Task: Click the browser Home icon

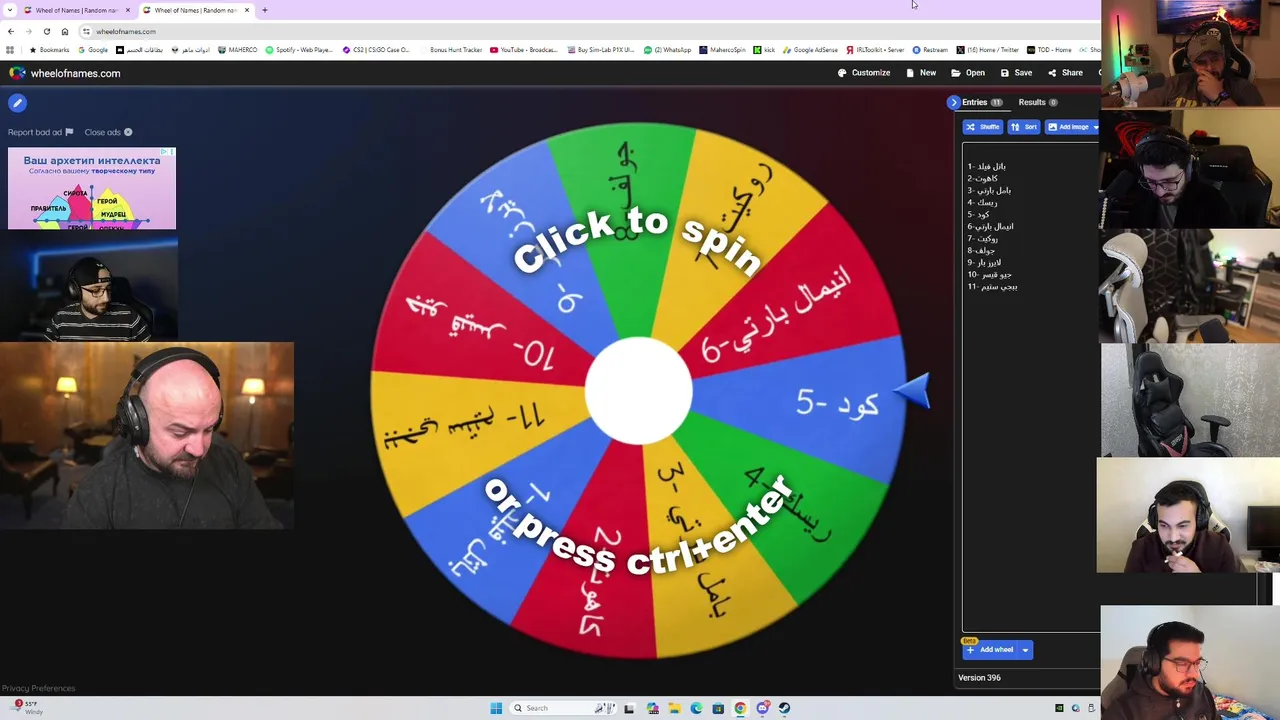Action: (x=65, y=32)
